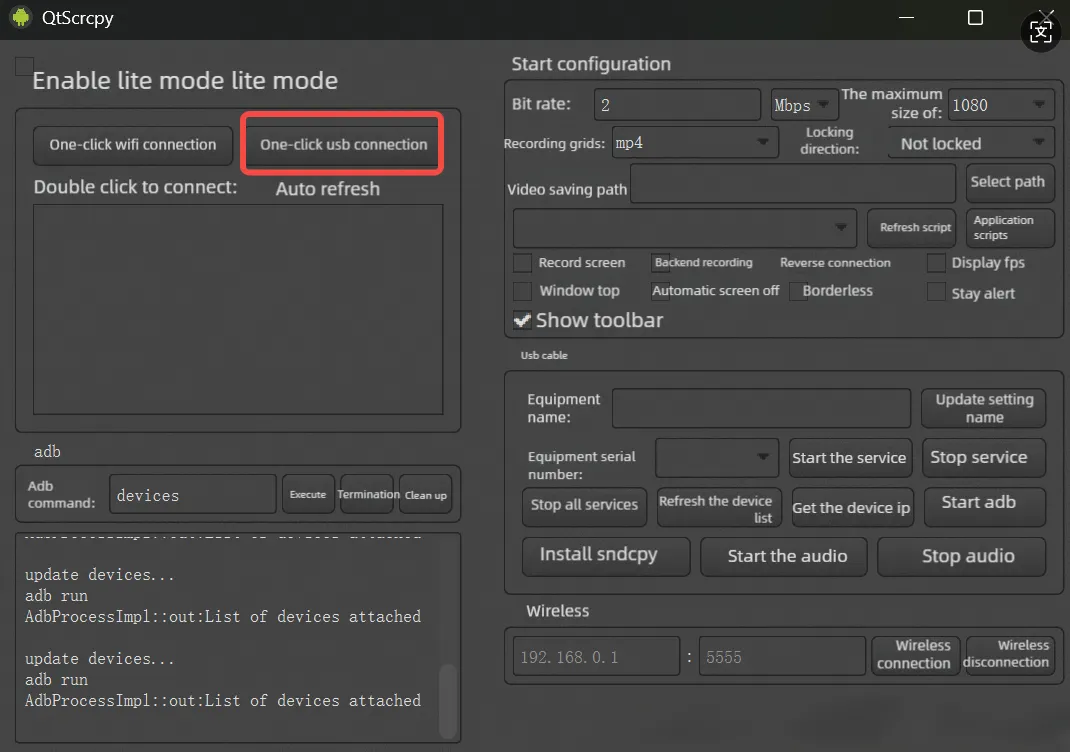Click the translate overlay icon at top right
Image resolution: width=1070 pixels, height=752 pixels.
point(1041,32)
